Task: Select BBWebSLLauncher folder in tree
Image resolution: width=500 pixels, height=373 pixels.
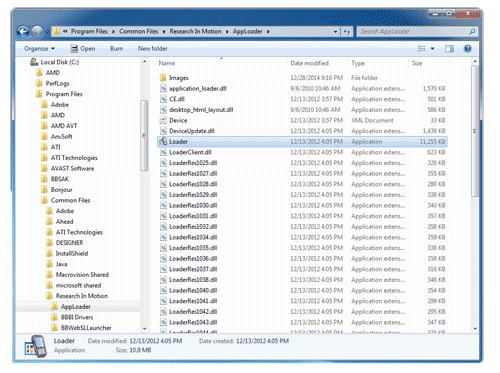Action: click(81, 328)
